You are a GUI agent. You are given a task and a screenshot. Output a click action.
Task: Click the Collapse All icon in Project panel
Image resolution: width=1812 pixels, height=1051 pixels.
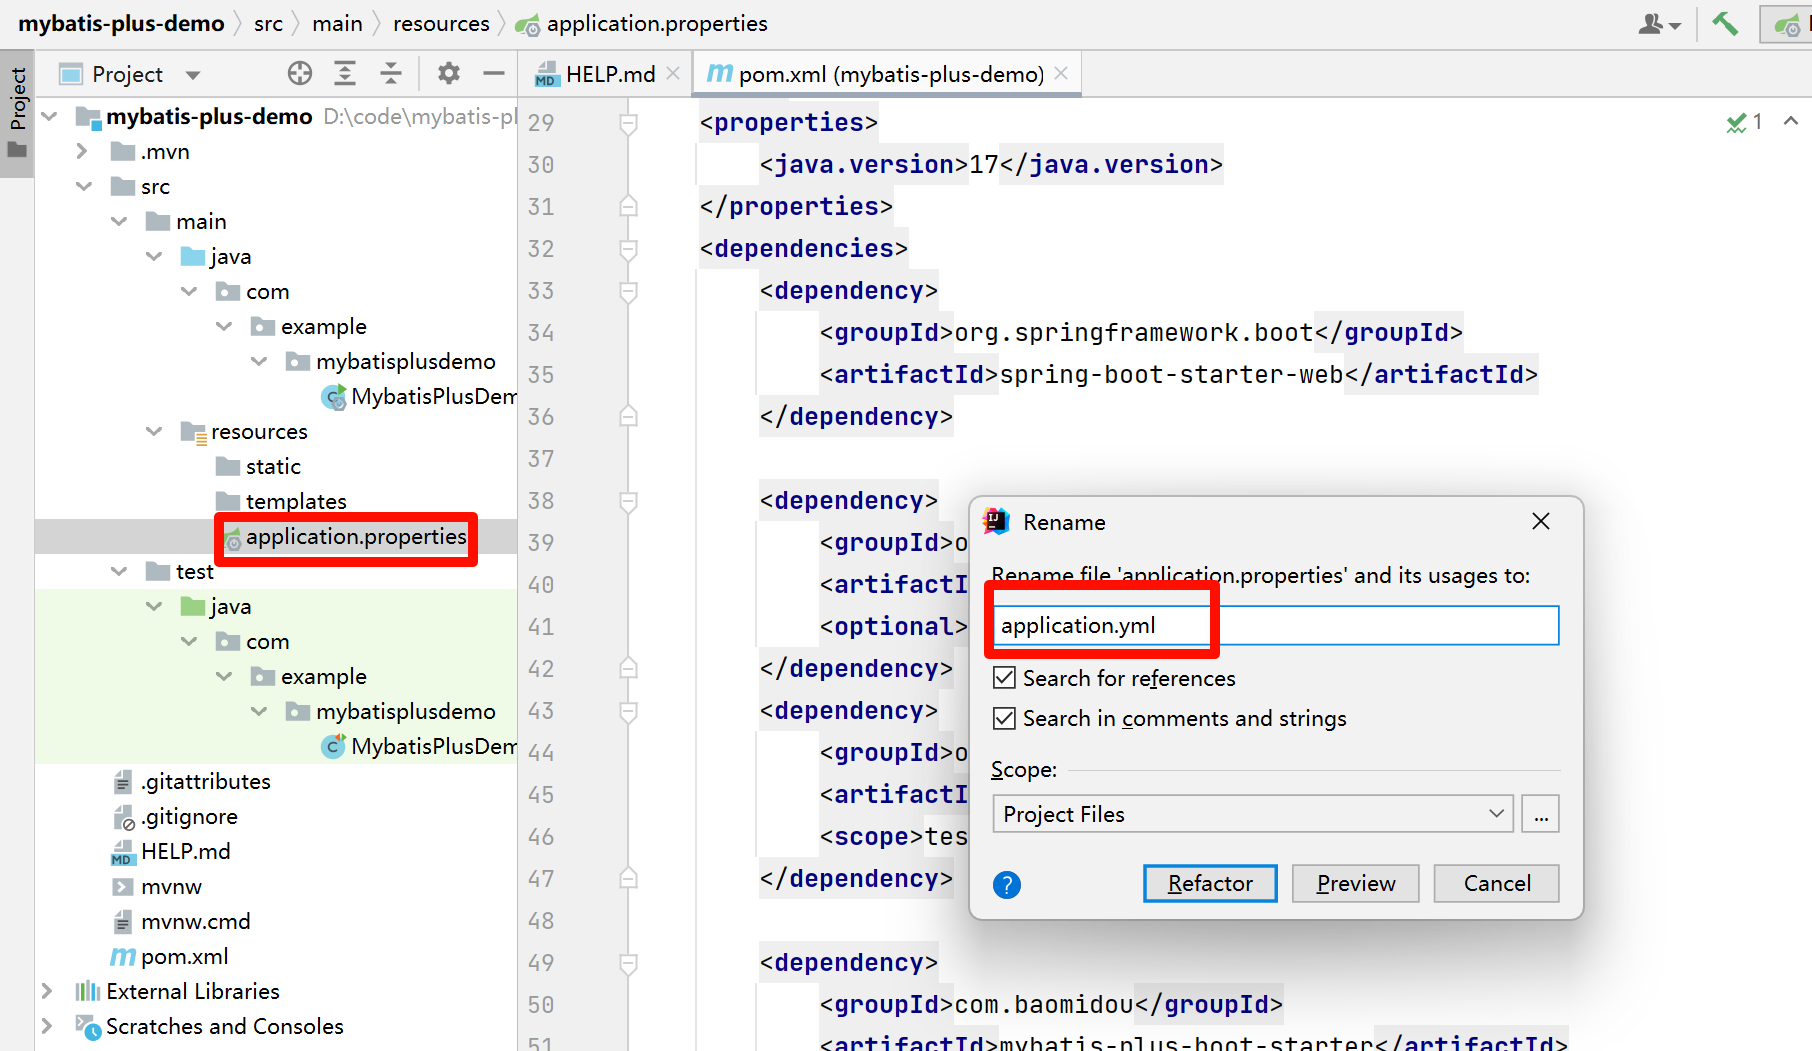(x=391, y=73)
